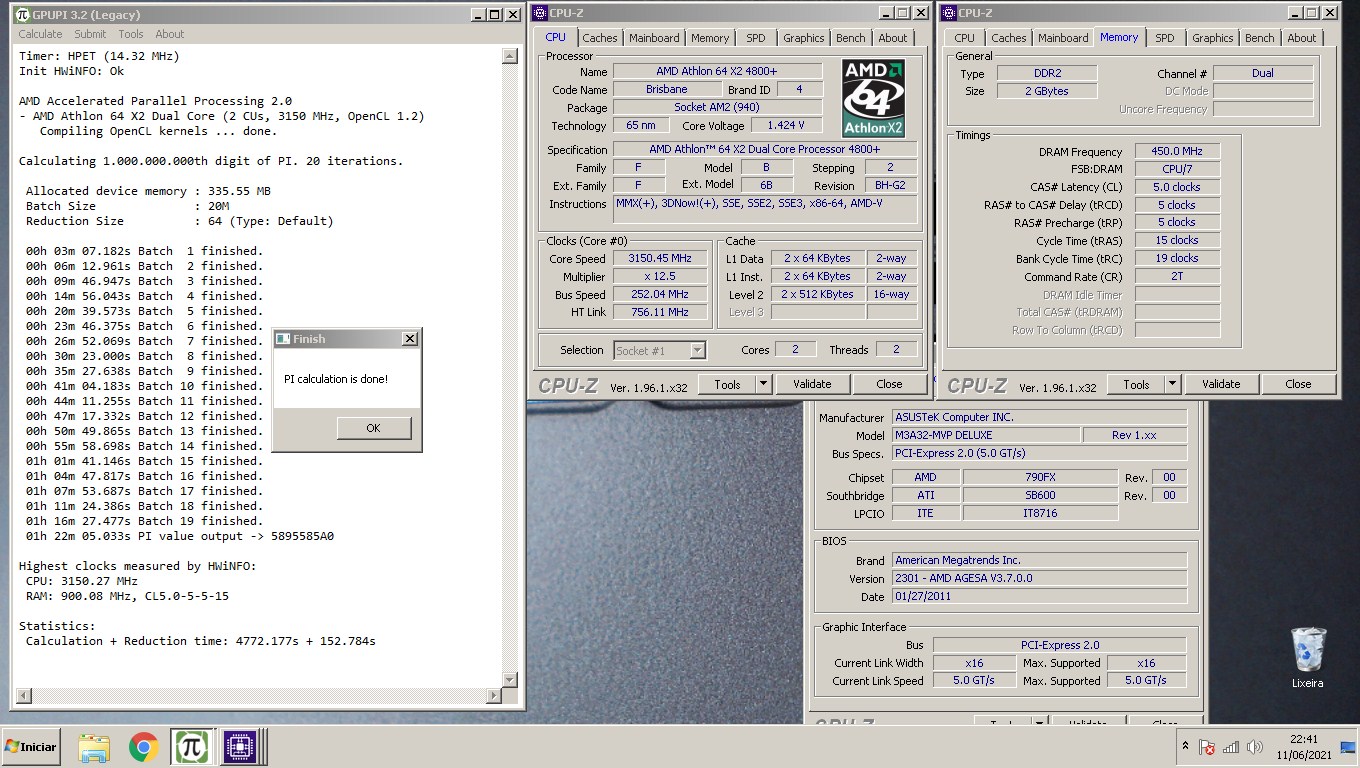
Task: Expand the Socket #1 selection dropdown
Action: pos(697,350)
